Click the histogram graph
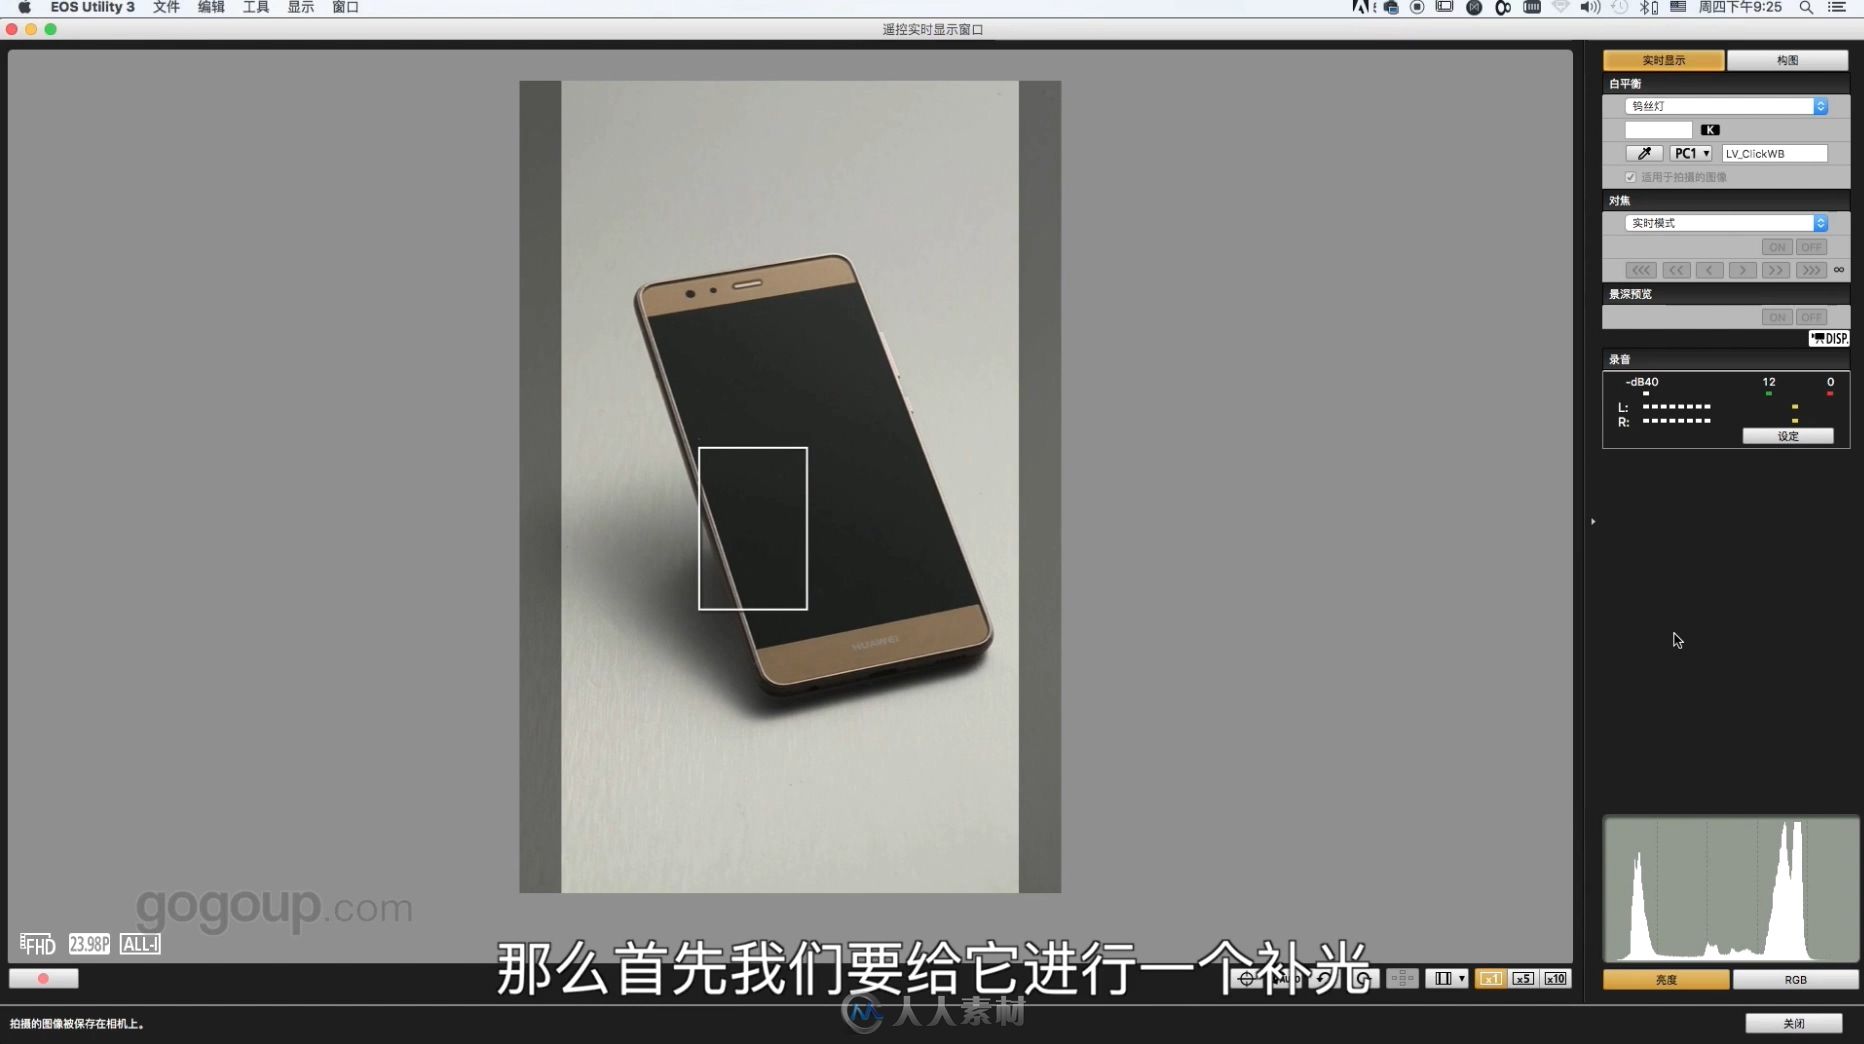 pos(1731,890)
